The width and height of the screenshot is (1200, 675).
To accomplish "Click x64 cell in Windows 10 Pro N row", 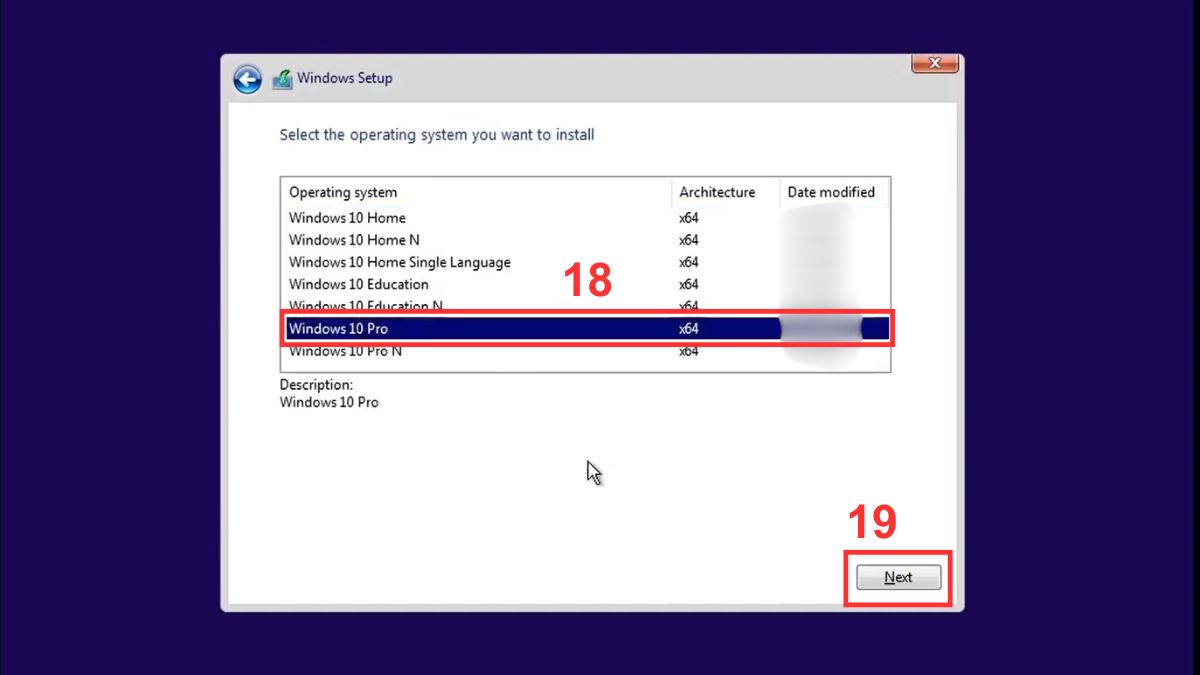I will (x=688, y=351).
